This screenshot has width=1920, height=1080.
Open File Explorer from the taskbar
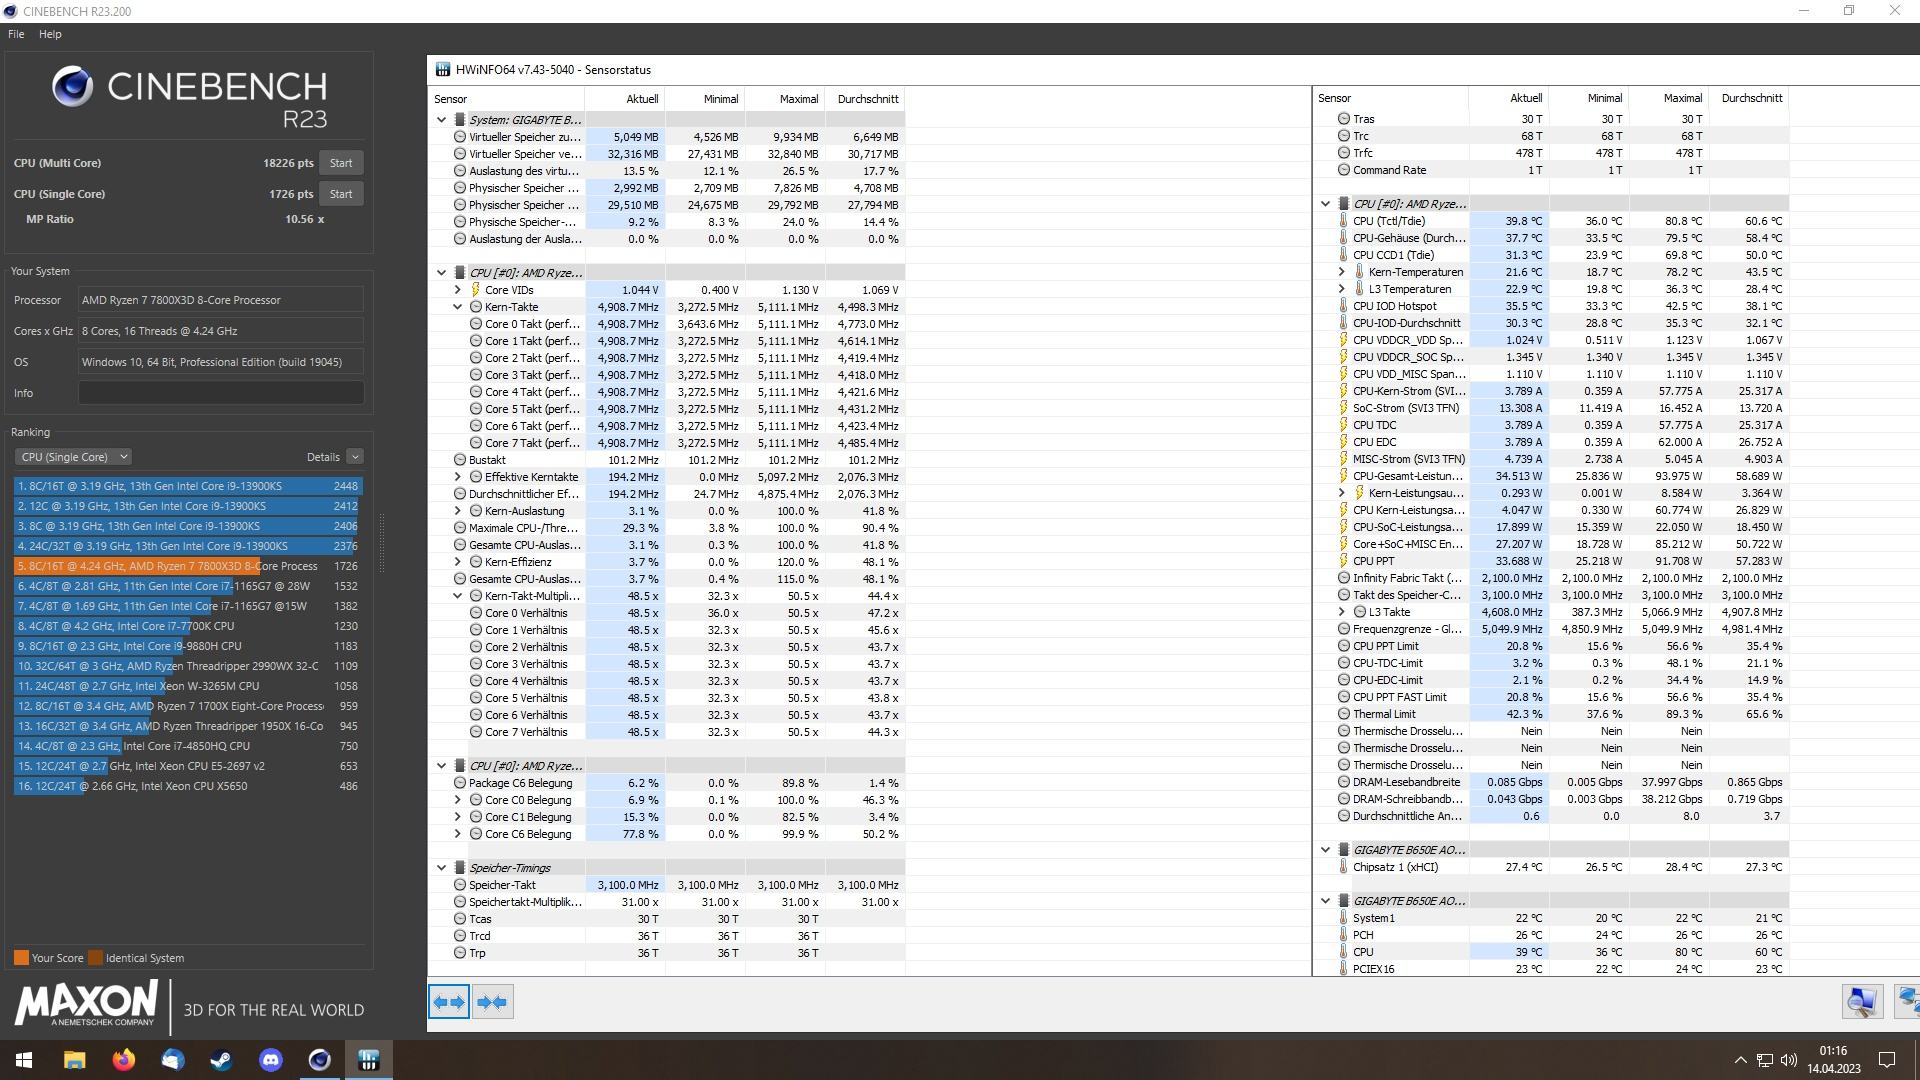74,1060
